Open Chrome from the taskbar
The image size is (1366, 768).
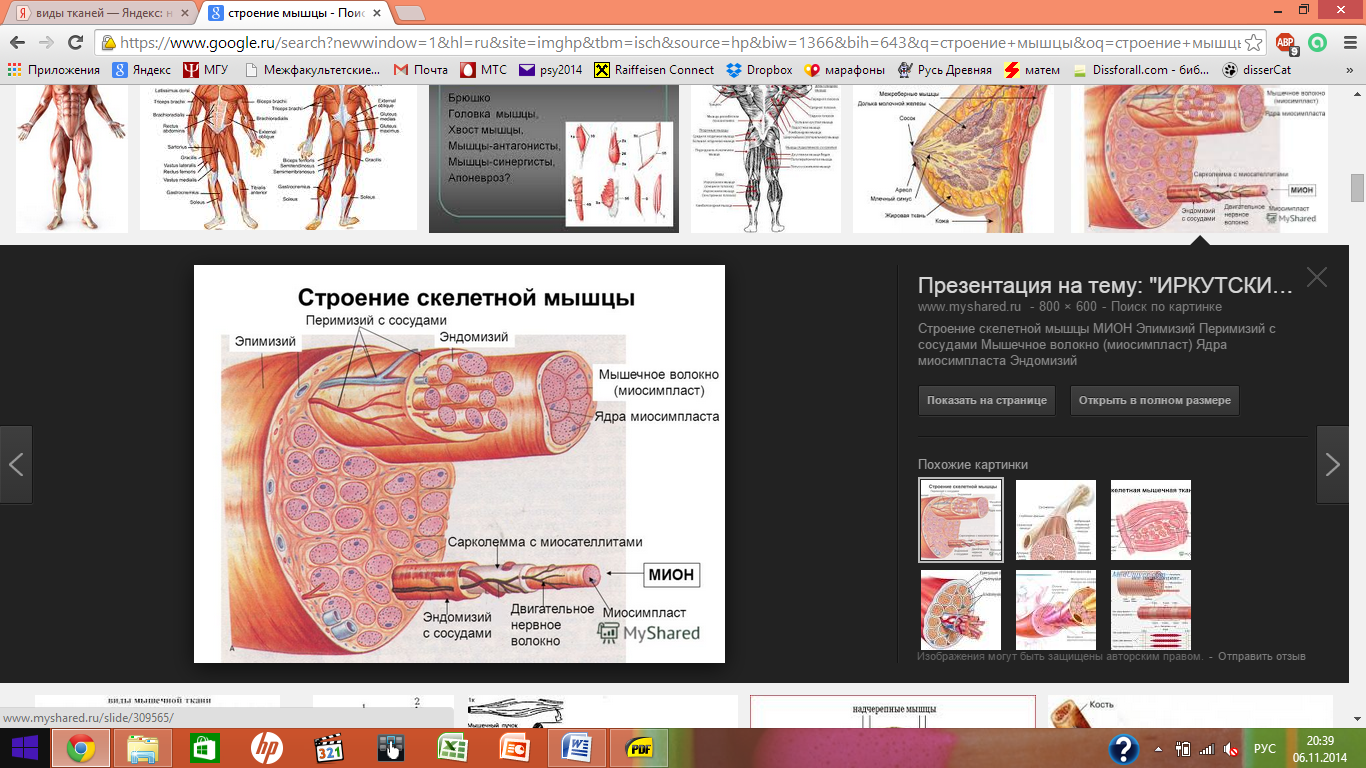(x=81, y=748)
